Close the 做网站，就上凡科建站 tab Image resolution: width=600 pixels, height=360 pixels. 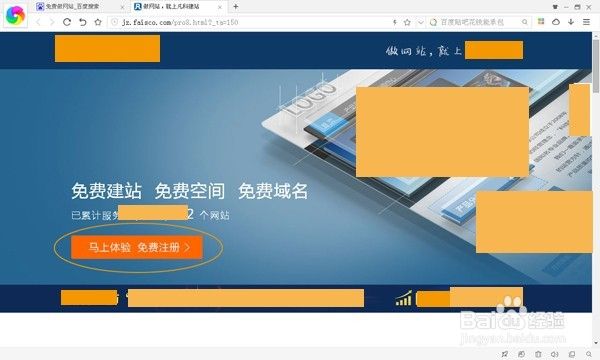pyautogui.click(x=220, y=7)
